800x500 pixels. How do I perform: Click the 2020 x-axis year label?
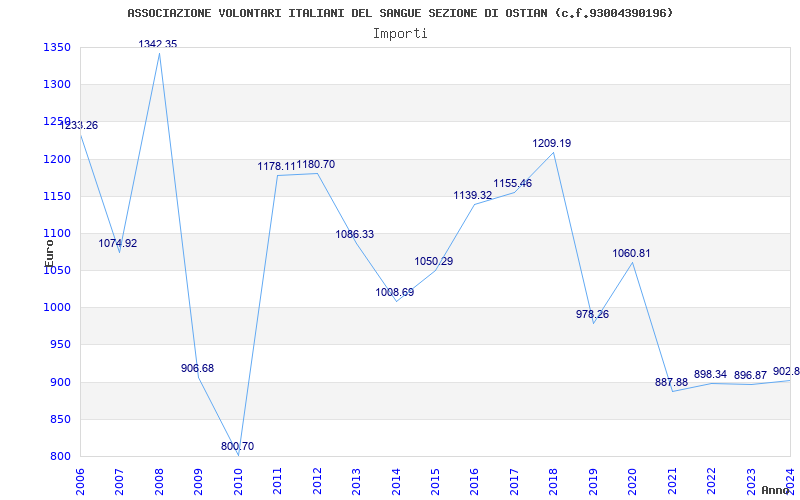pyautogui.click(x=632, y=481)
